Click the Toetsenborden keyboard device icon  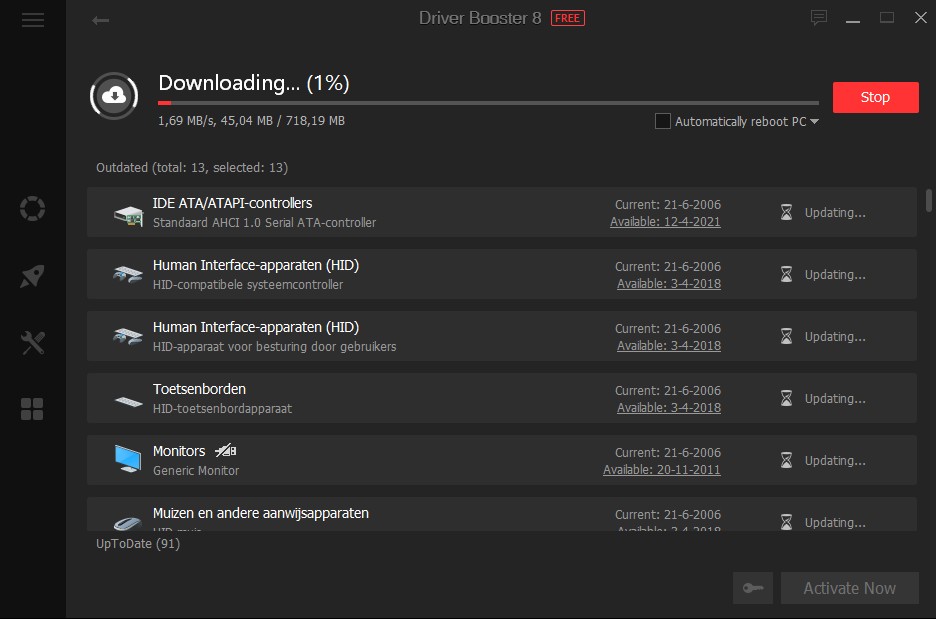pos(128,401)
